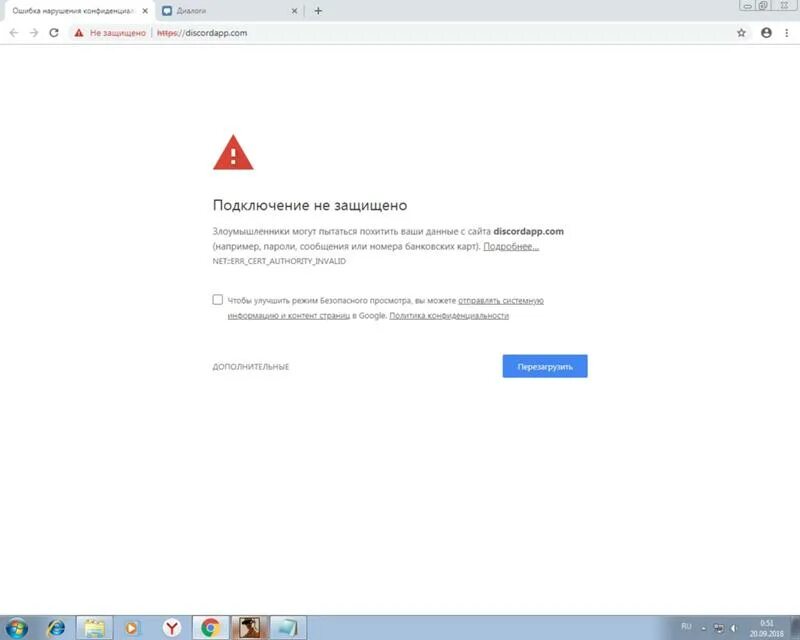
Task: Expand 'ДОПОЛНИТЕЛЬНЫЕ' advanced options
Action: (x=251, y=366)
